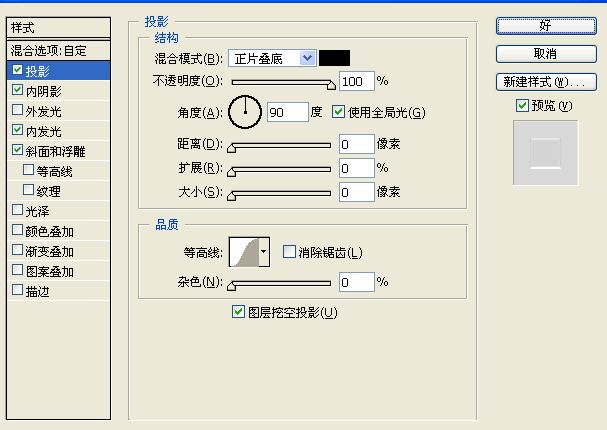Screen dimensions: 607x430
Task: Enable the 渐变叠加 gradient overlay checkbox
Action: [x=17, y=250]
